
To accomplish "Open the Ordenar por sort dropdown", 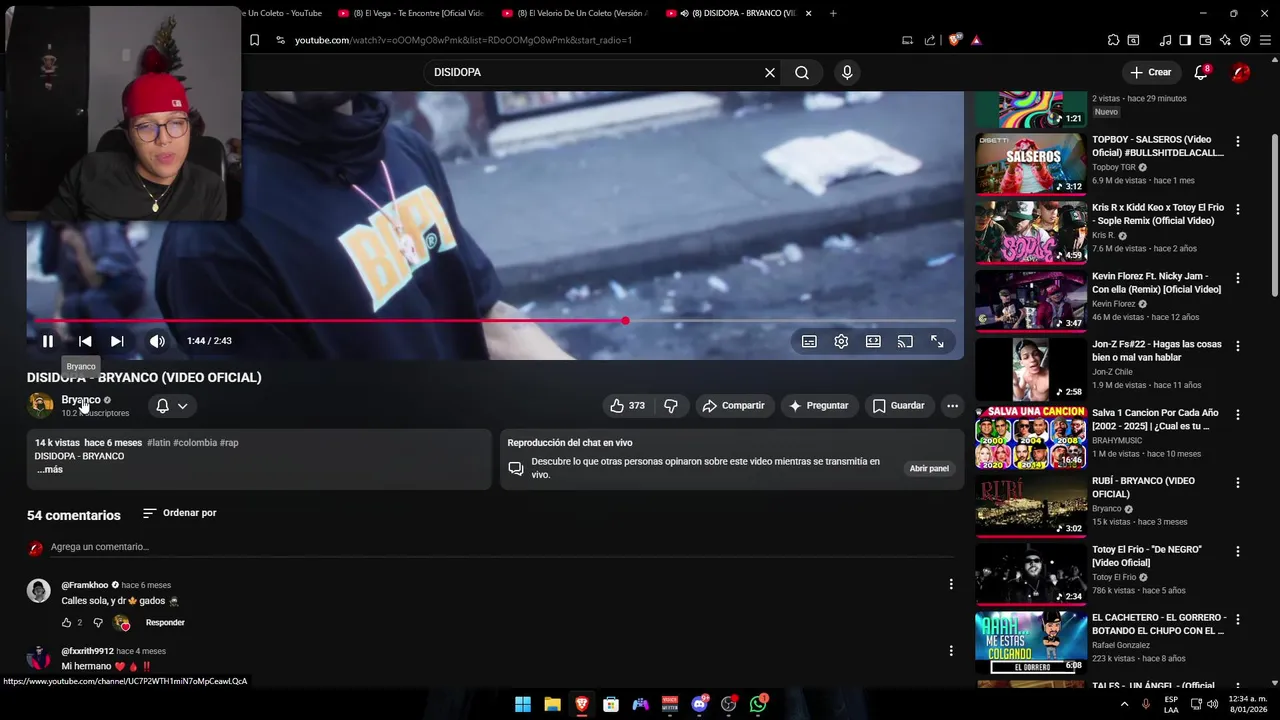I will pos(179,513).
